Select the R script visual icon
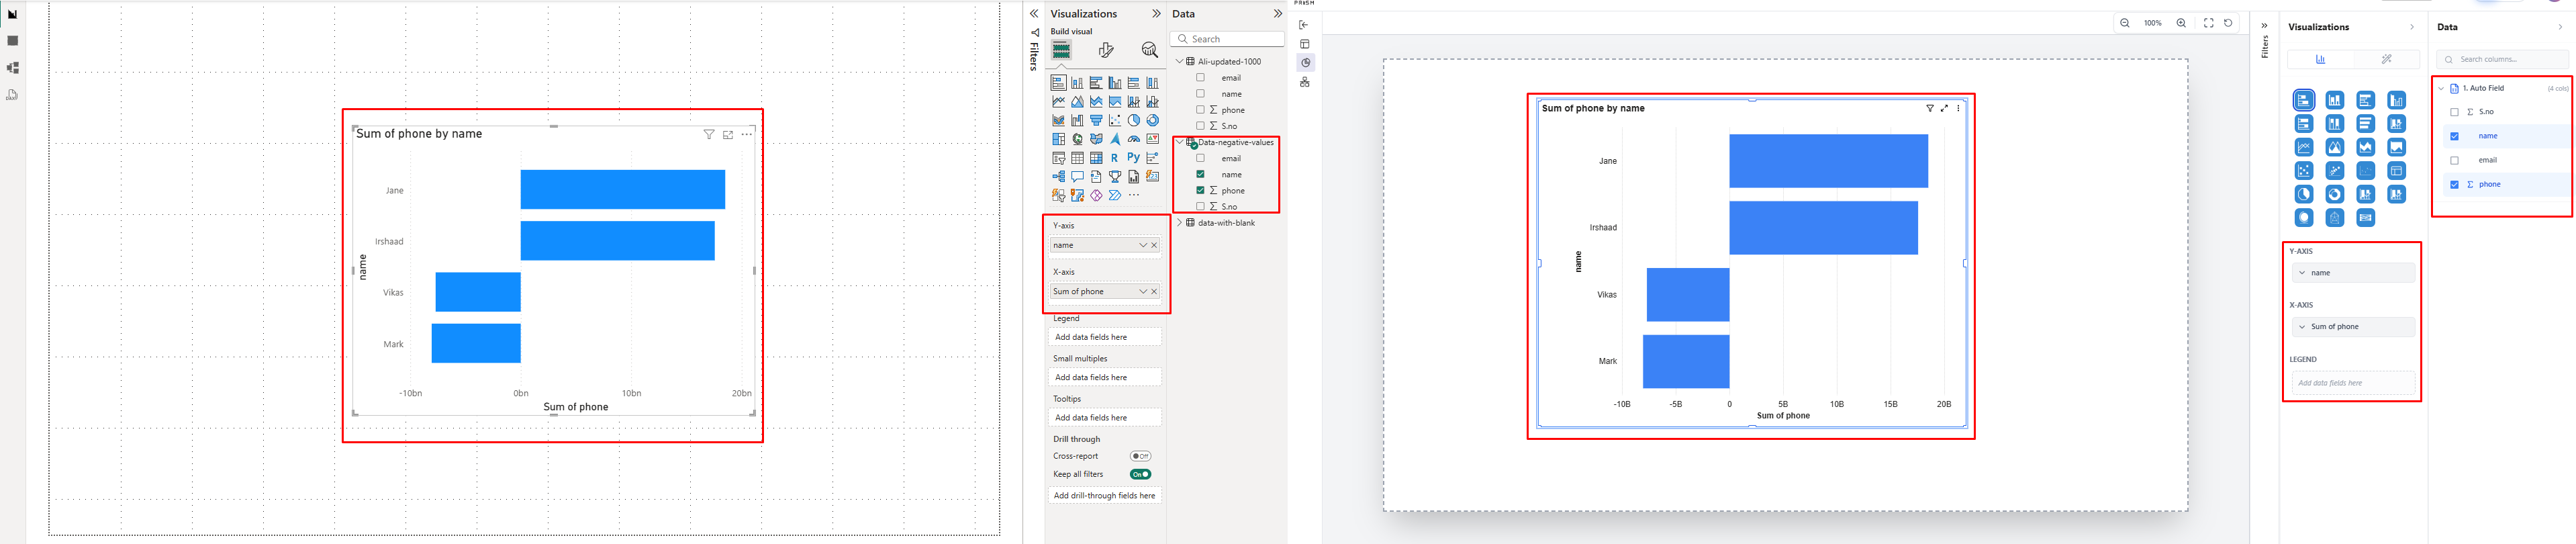This screenshot has width=2576, height=544. click(1114, 158)
